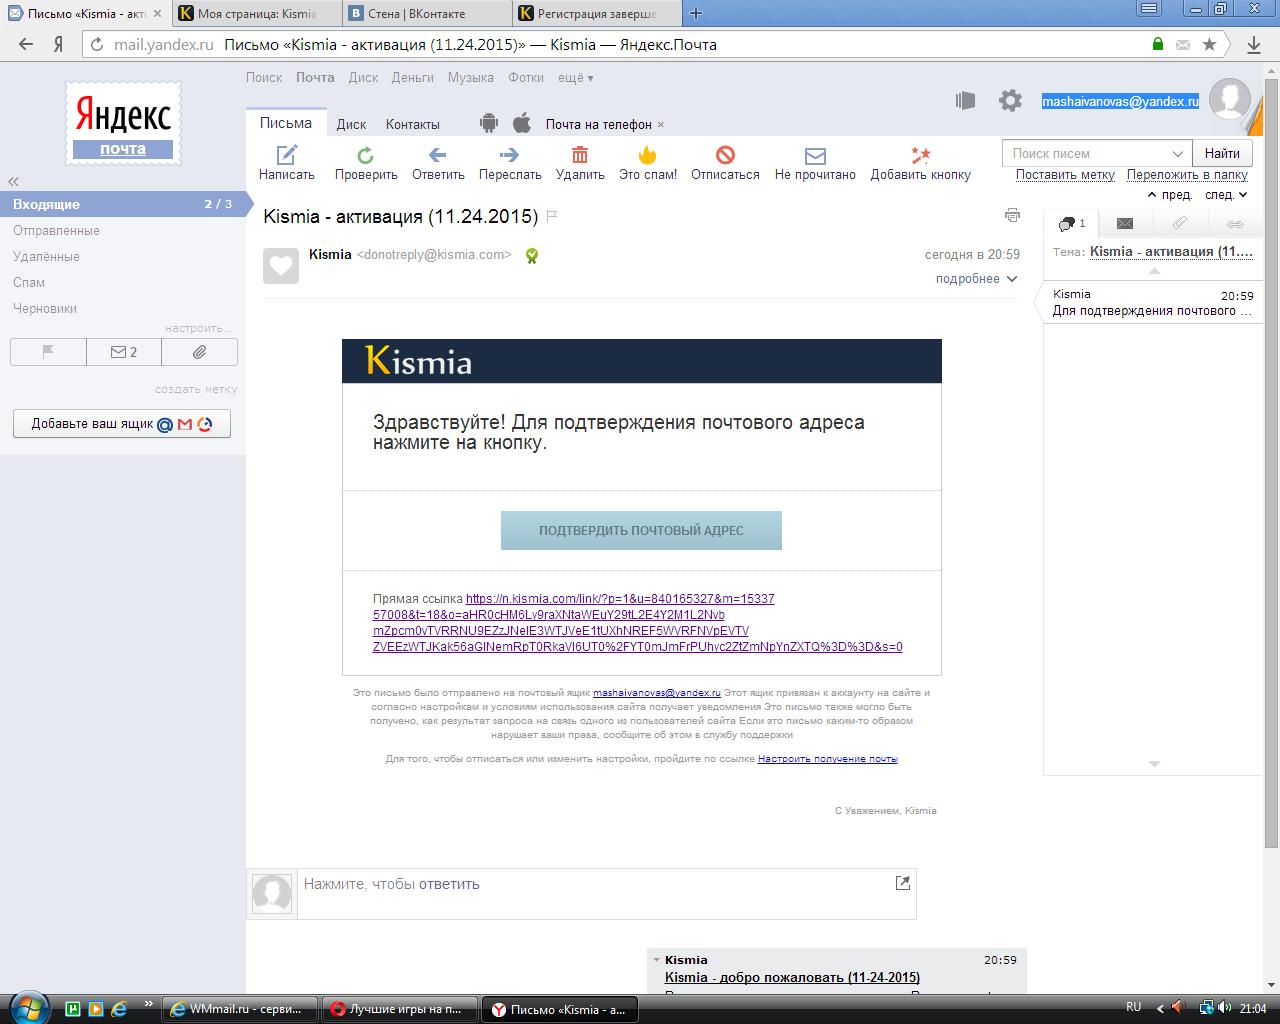This screenshot has height=1024, width=1280.
Task: Open the Черновики drafts folder
Action: (x=45, y=308)
